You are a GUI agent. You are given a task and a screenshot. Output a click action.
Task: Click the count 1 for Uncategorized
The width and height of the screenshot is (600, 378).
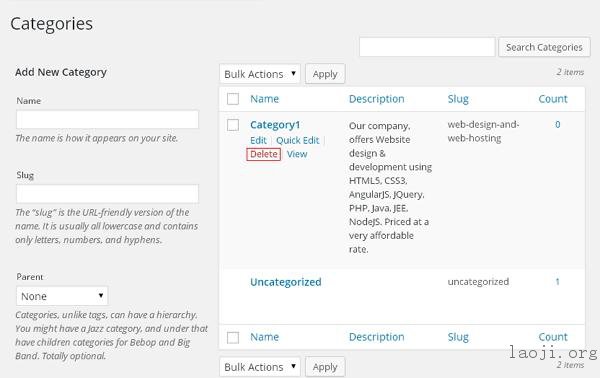(558, 282)
